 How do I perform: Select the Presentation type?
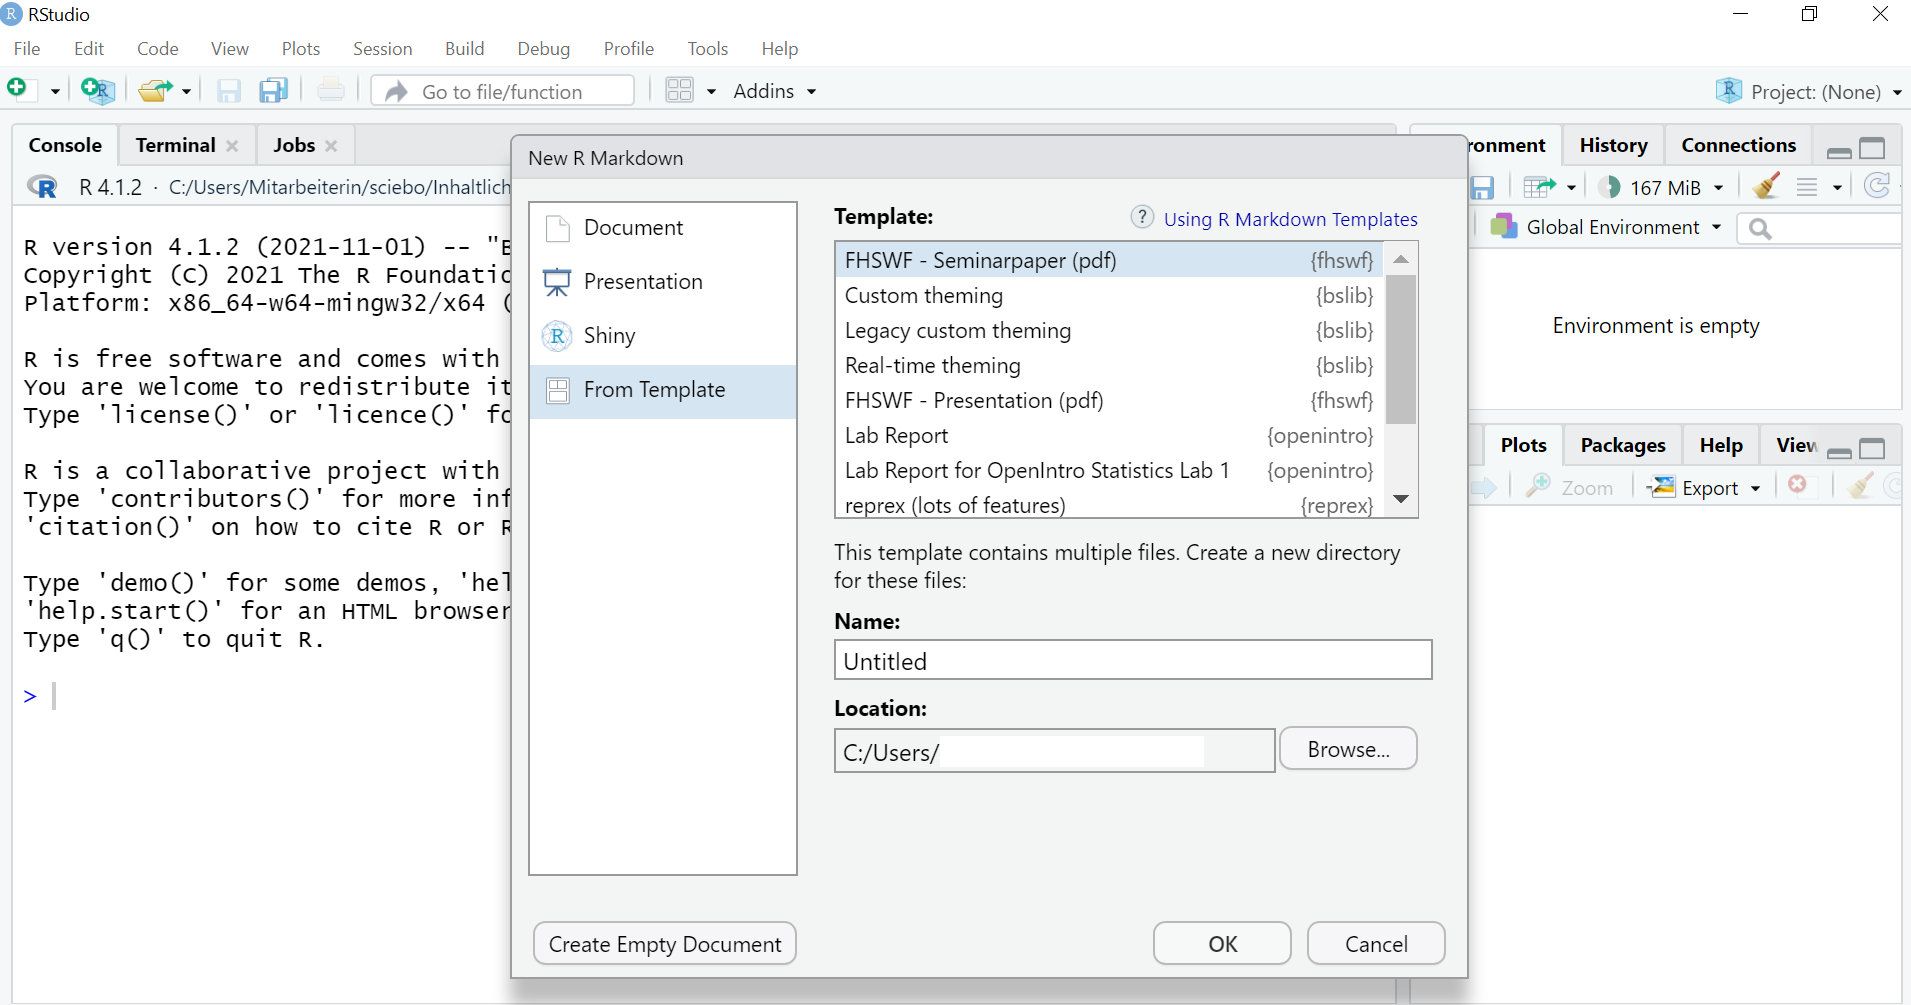coord(663,282)
